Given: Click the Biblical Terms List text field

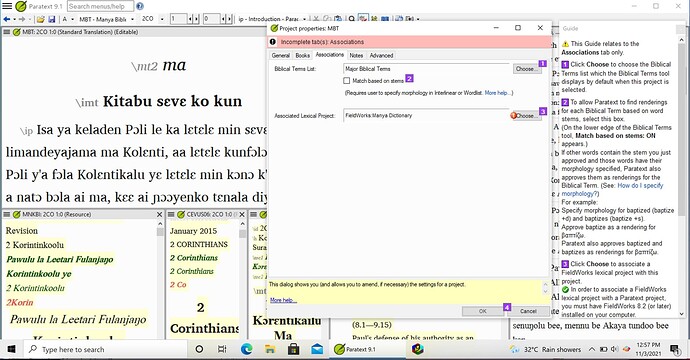Looking at the screenshot, I should (427, 69).
